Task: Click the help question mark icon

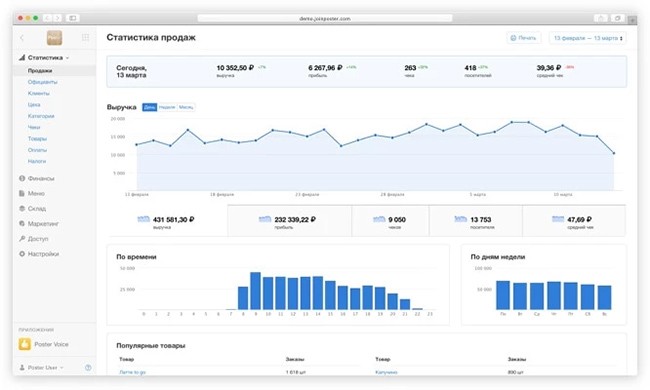Action: (88, 368)
